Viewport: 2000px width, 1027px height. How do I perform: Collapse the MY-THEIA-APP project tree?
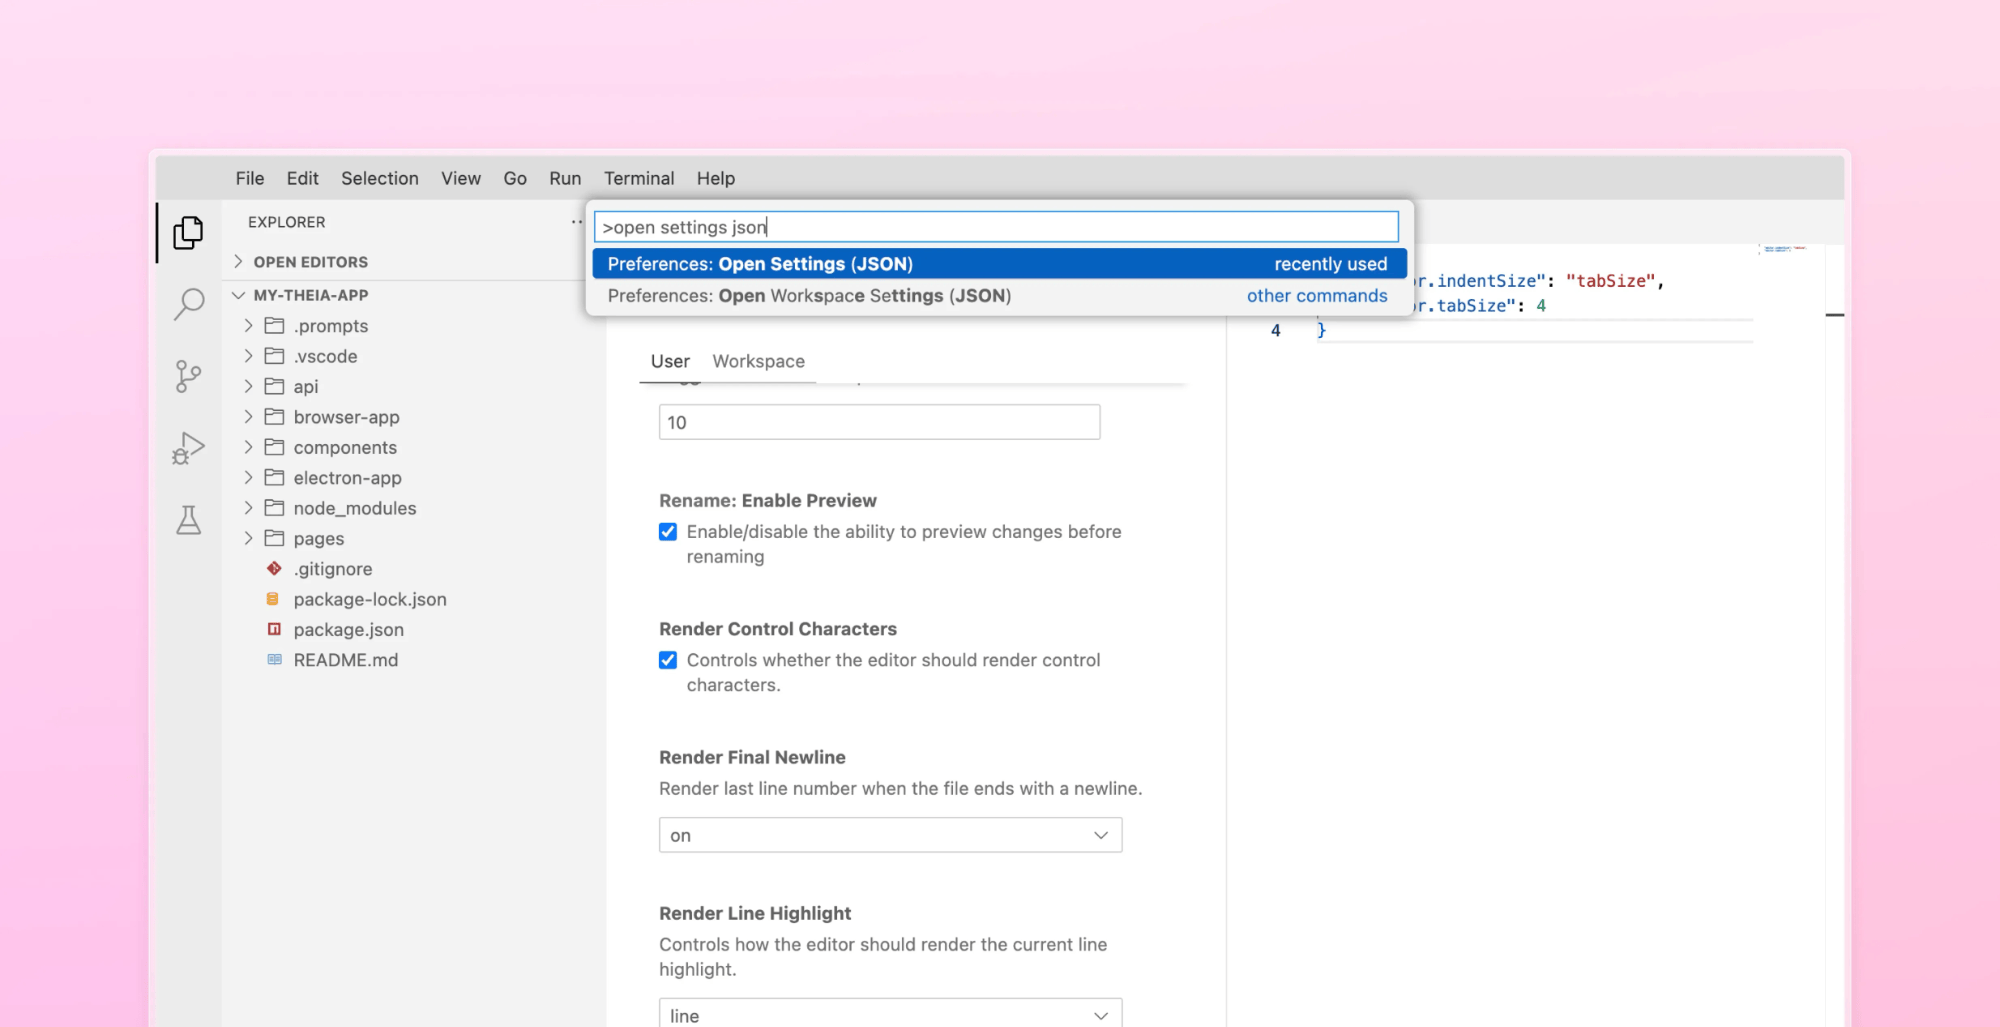click(310, 295)
